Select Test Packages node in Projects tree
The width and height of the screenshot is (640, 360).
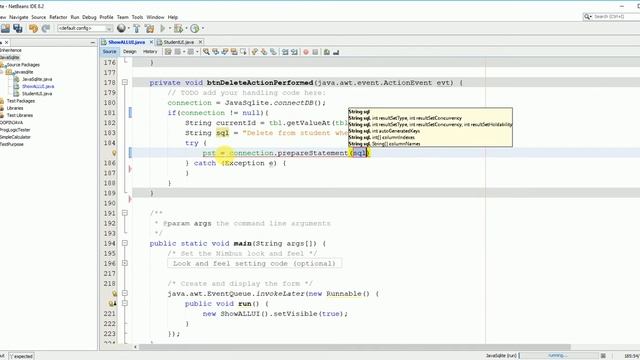click(x=21, y=101)
